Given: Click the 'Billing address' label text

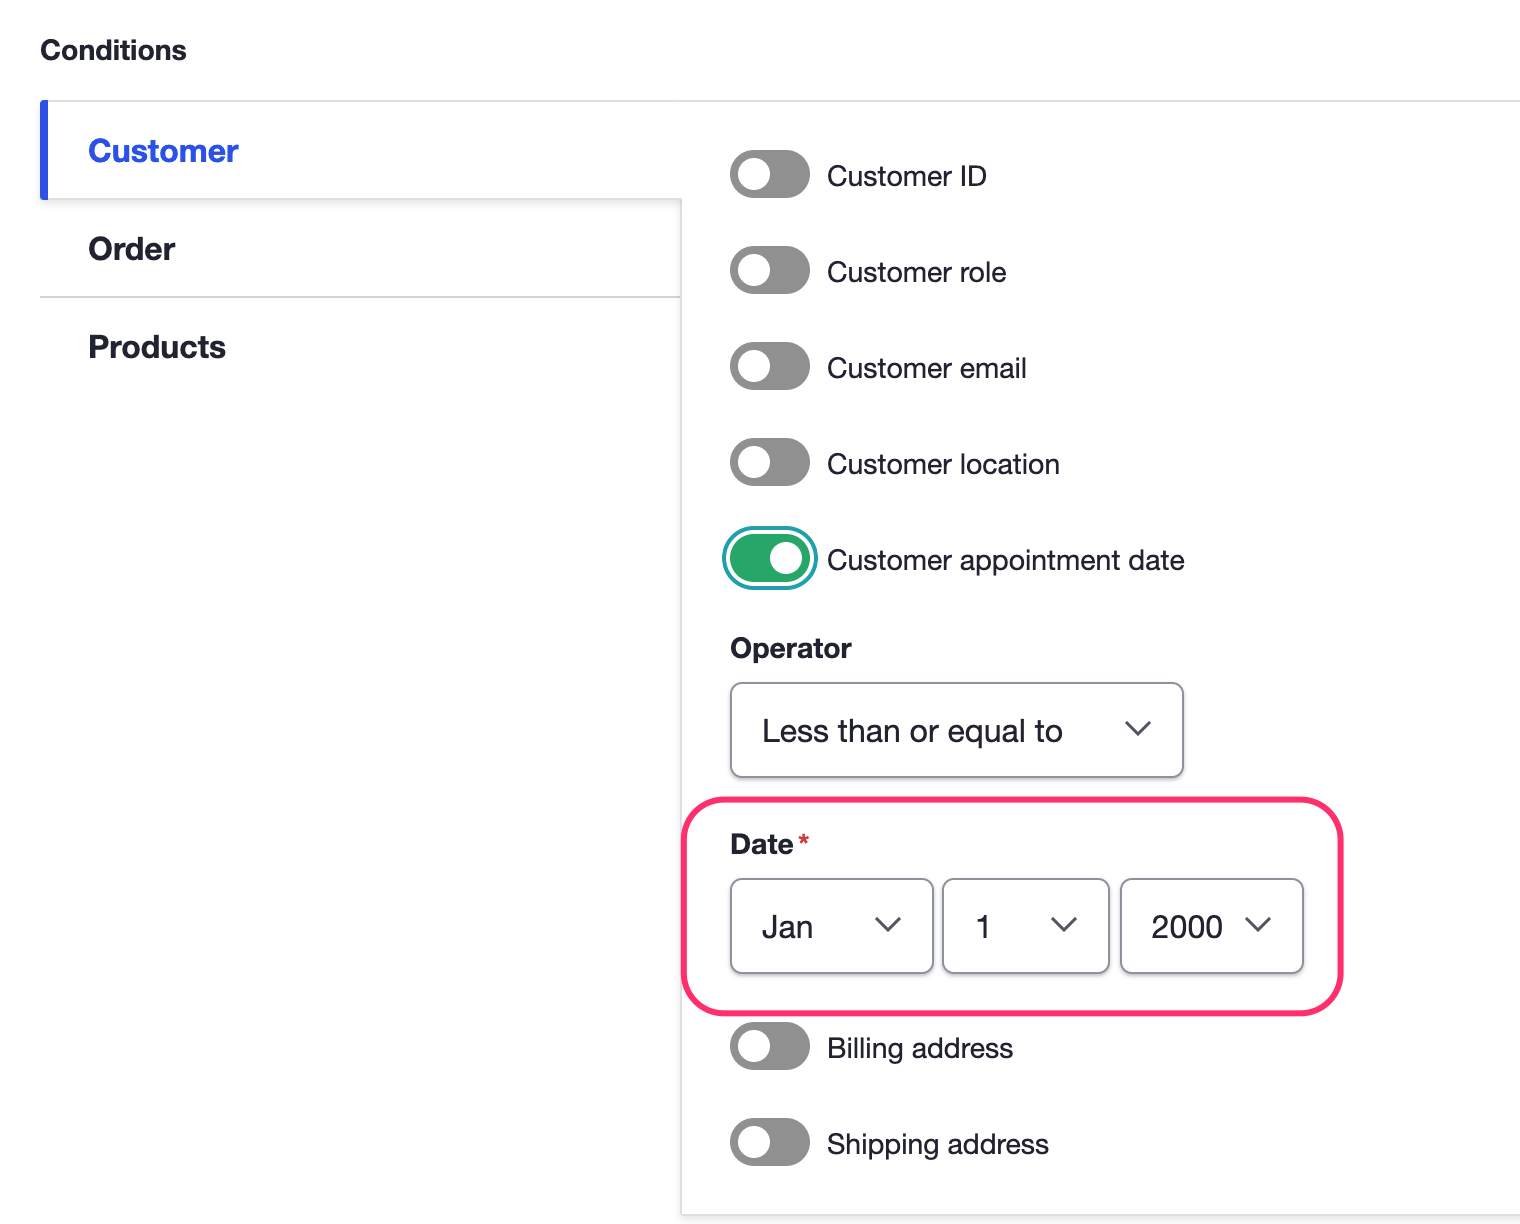Looking at the screenshot, I should click(x=919, y=1048).
